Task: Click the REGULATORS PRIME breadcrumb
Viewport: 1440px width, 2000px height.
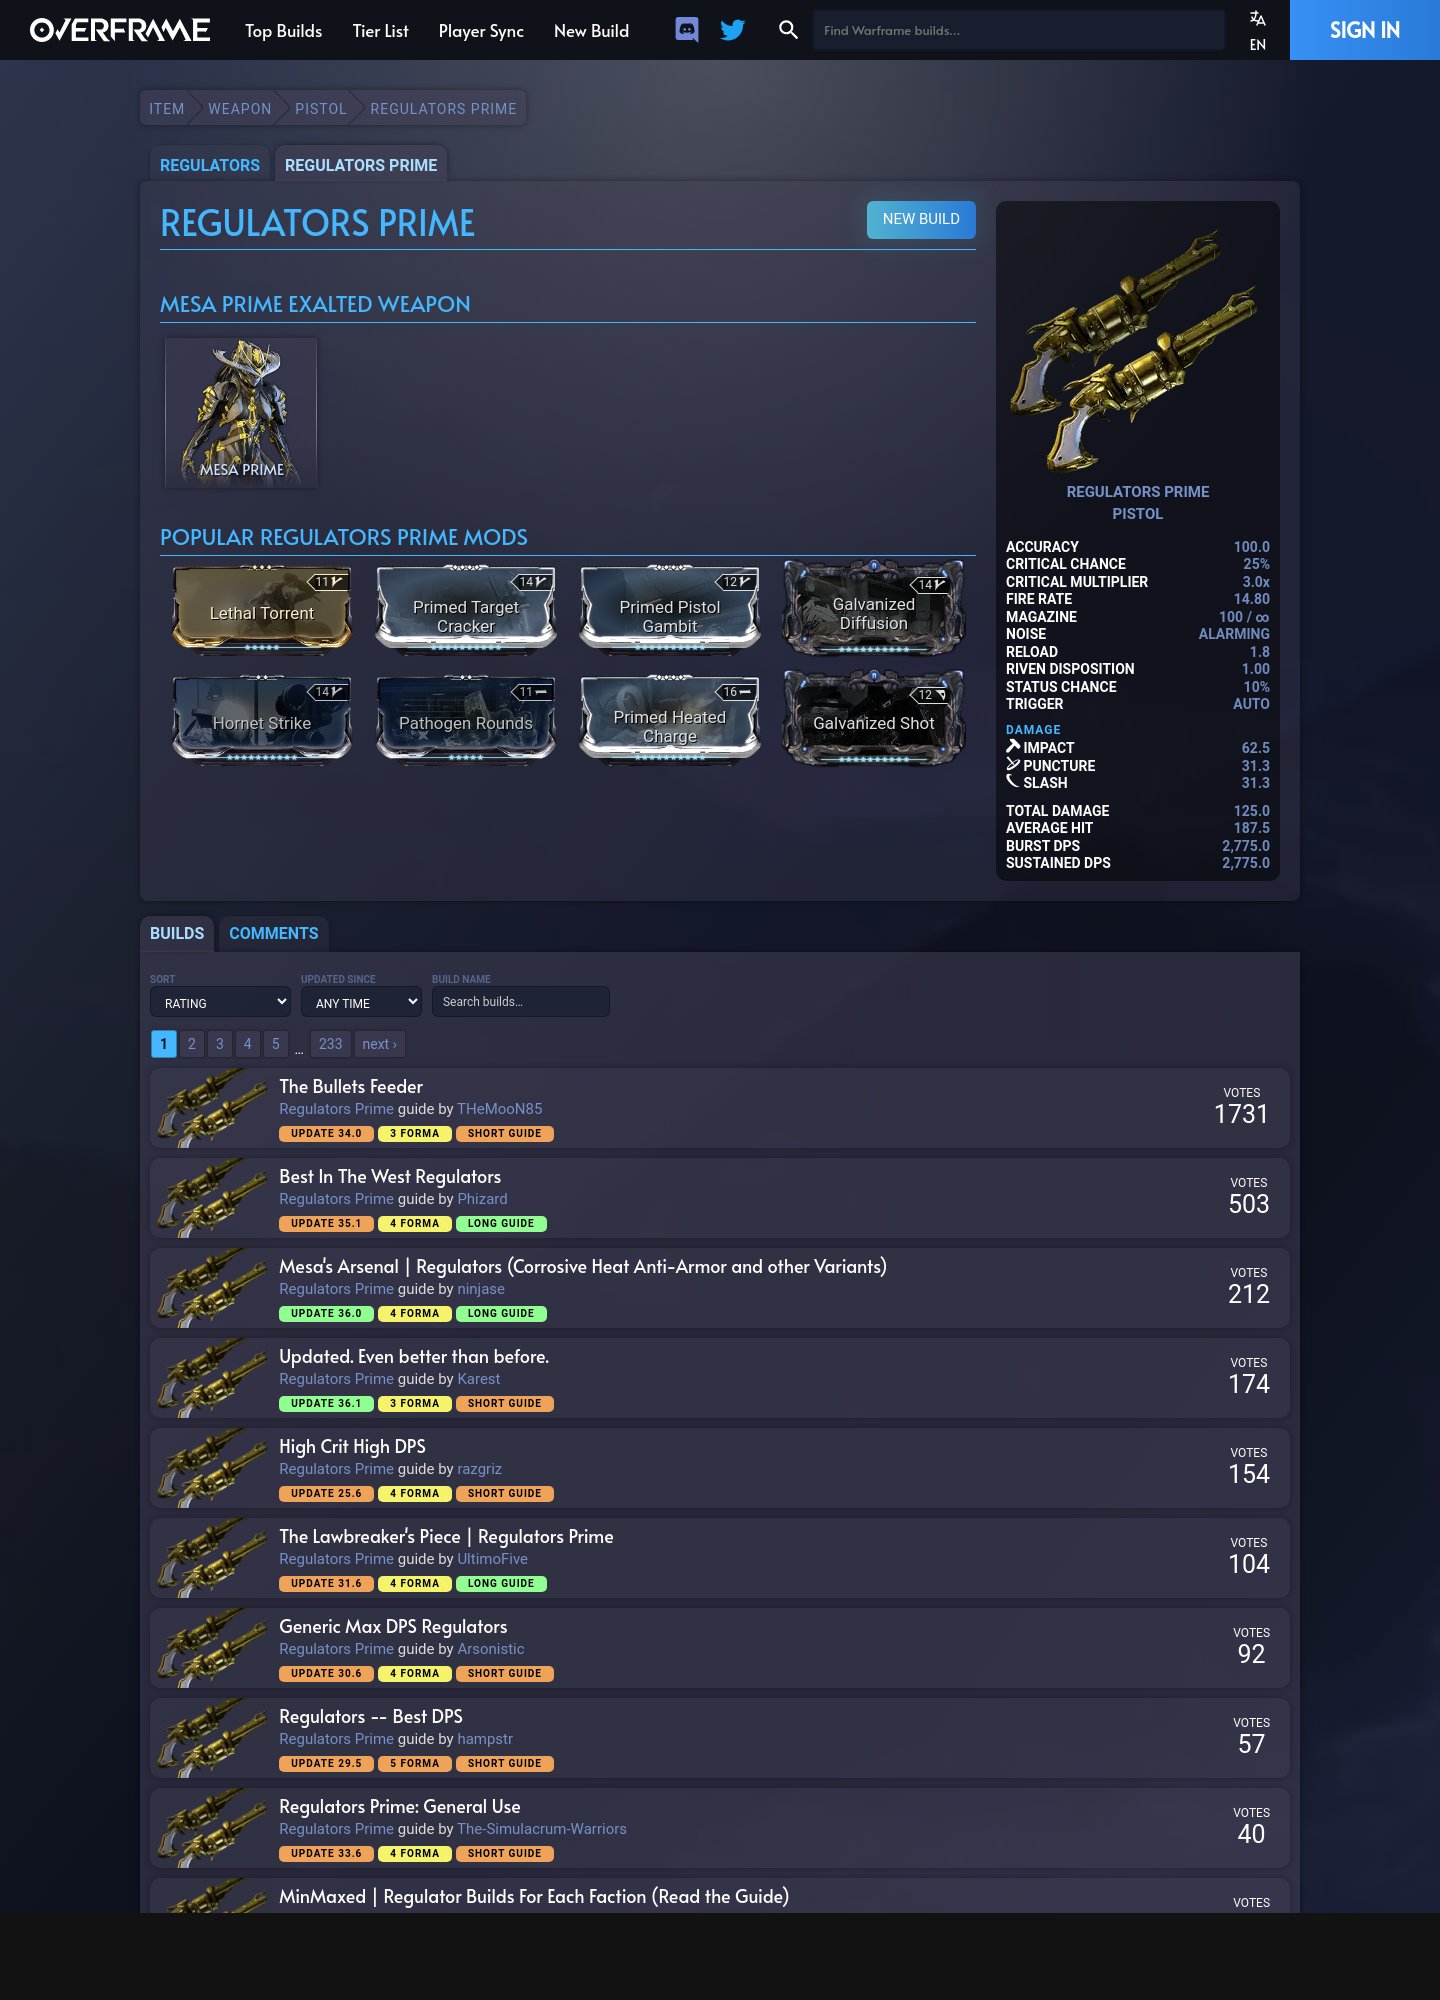Action: point(443,109)
